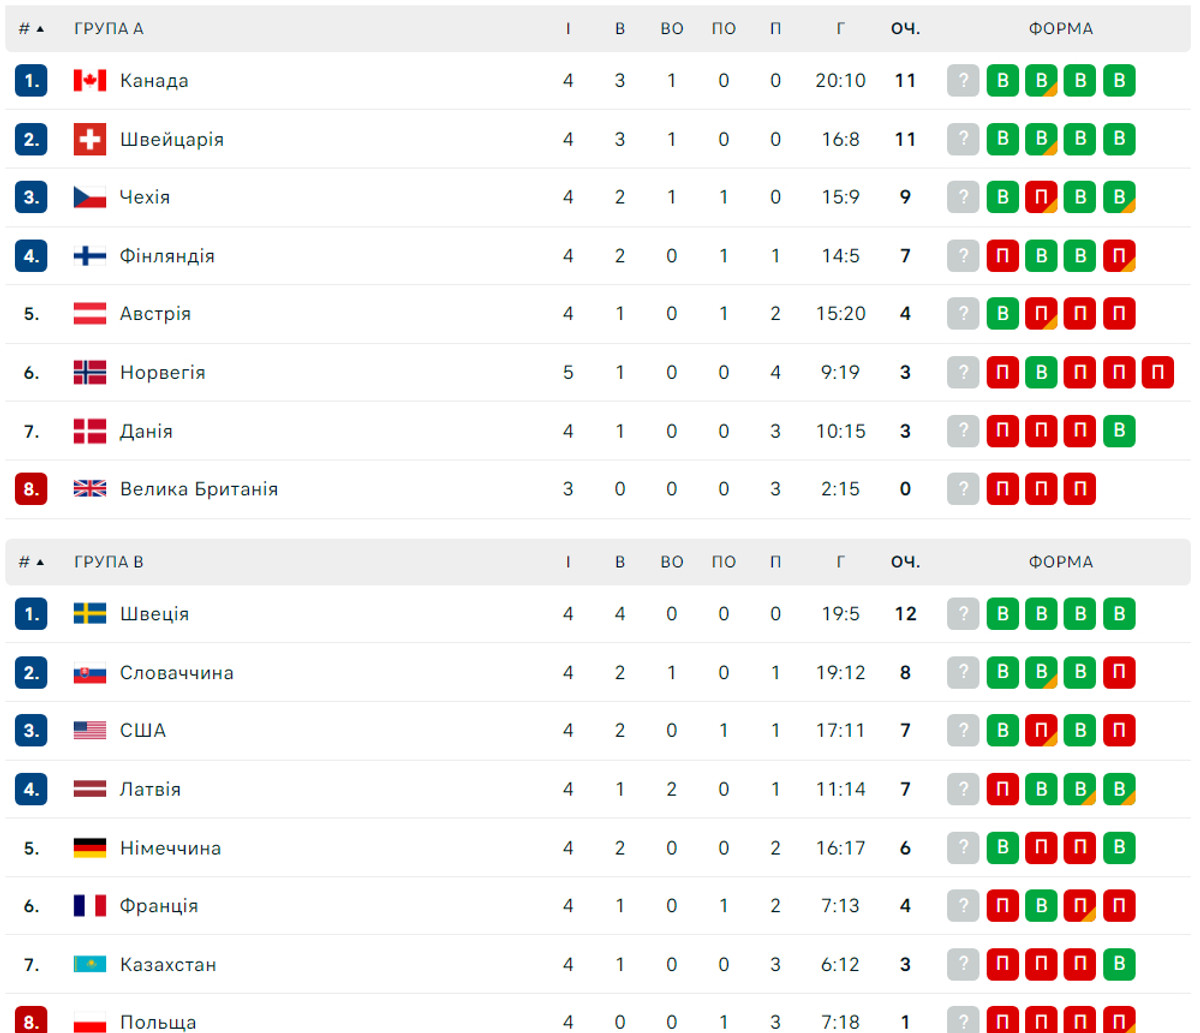Open team page for Словаччина
This screenshot has width=1200, height=1033.
[x=177, y=673]
